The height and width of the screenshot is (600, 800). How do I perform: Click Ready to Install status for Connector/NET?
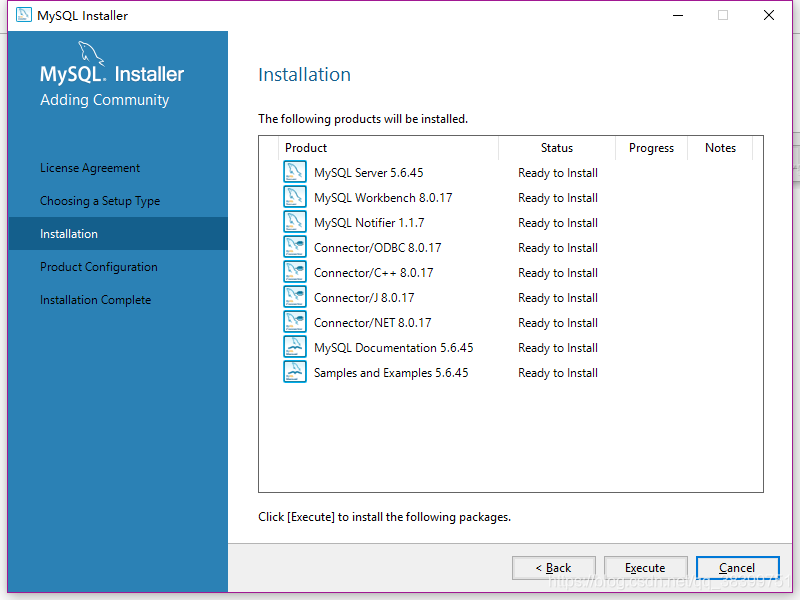558,323
